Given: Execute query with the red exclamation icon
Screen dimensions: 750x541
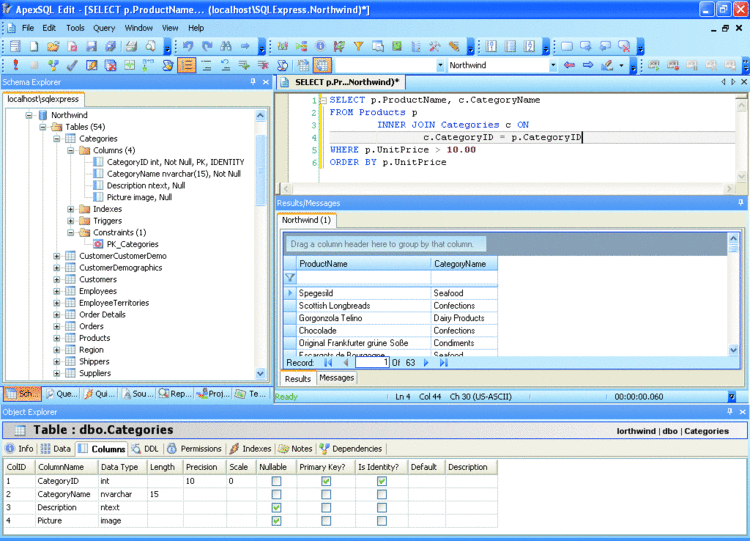Looking at the screenshot, I should pyautogui.click(x=15, y=65).
